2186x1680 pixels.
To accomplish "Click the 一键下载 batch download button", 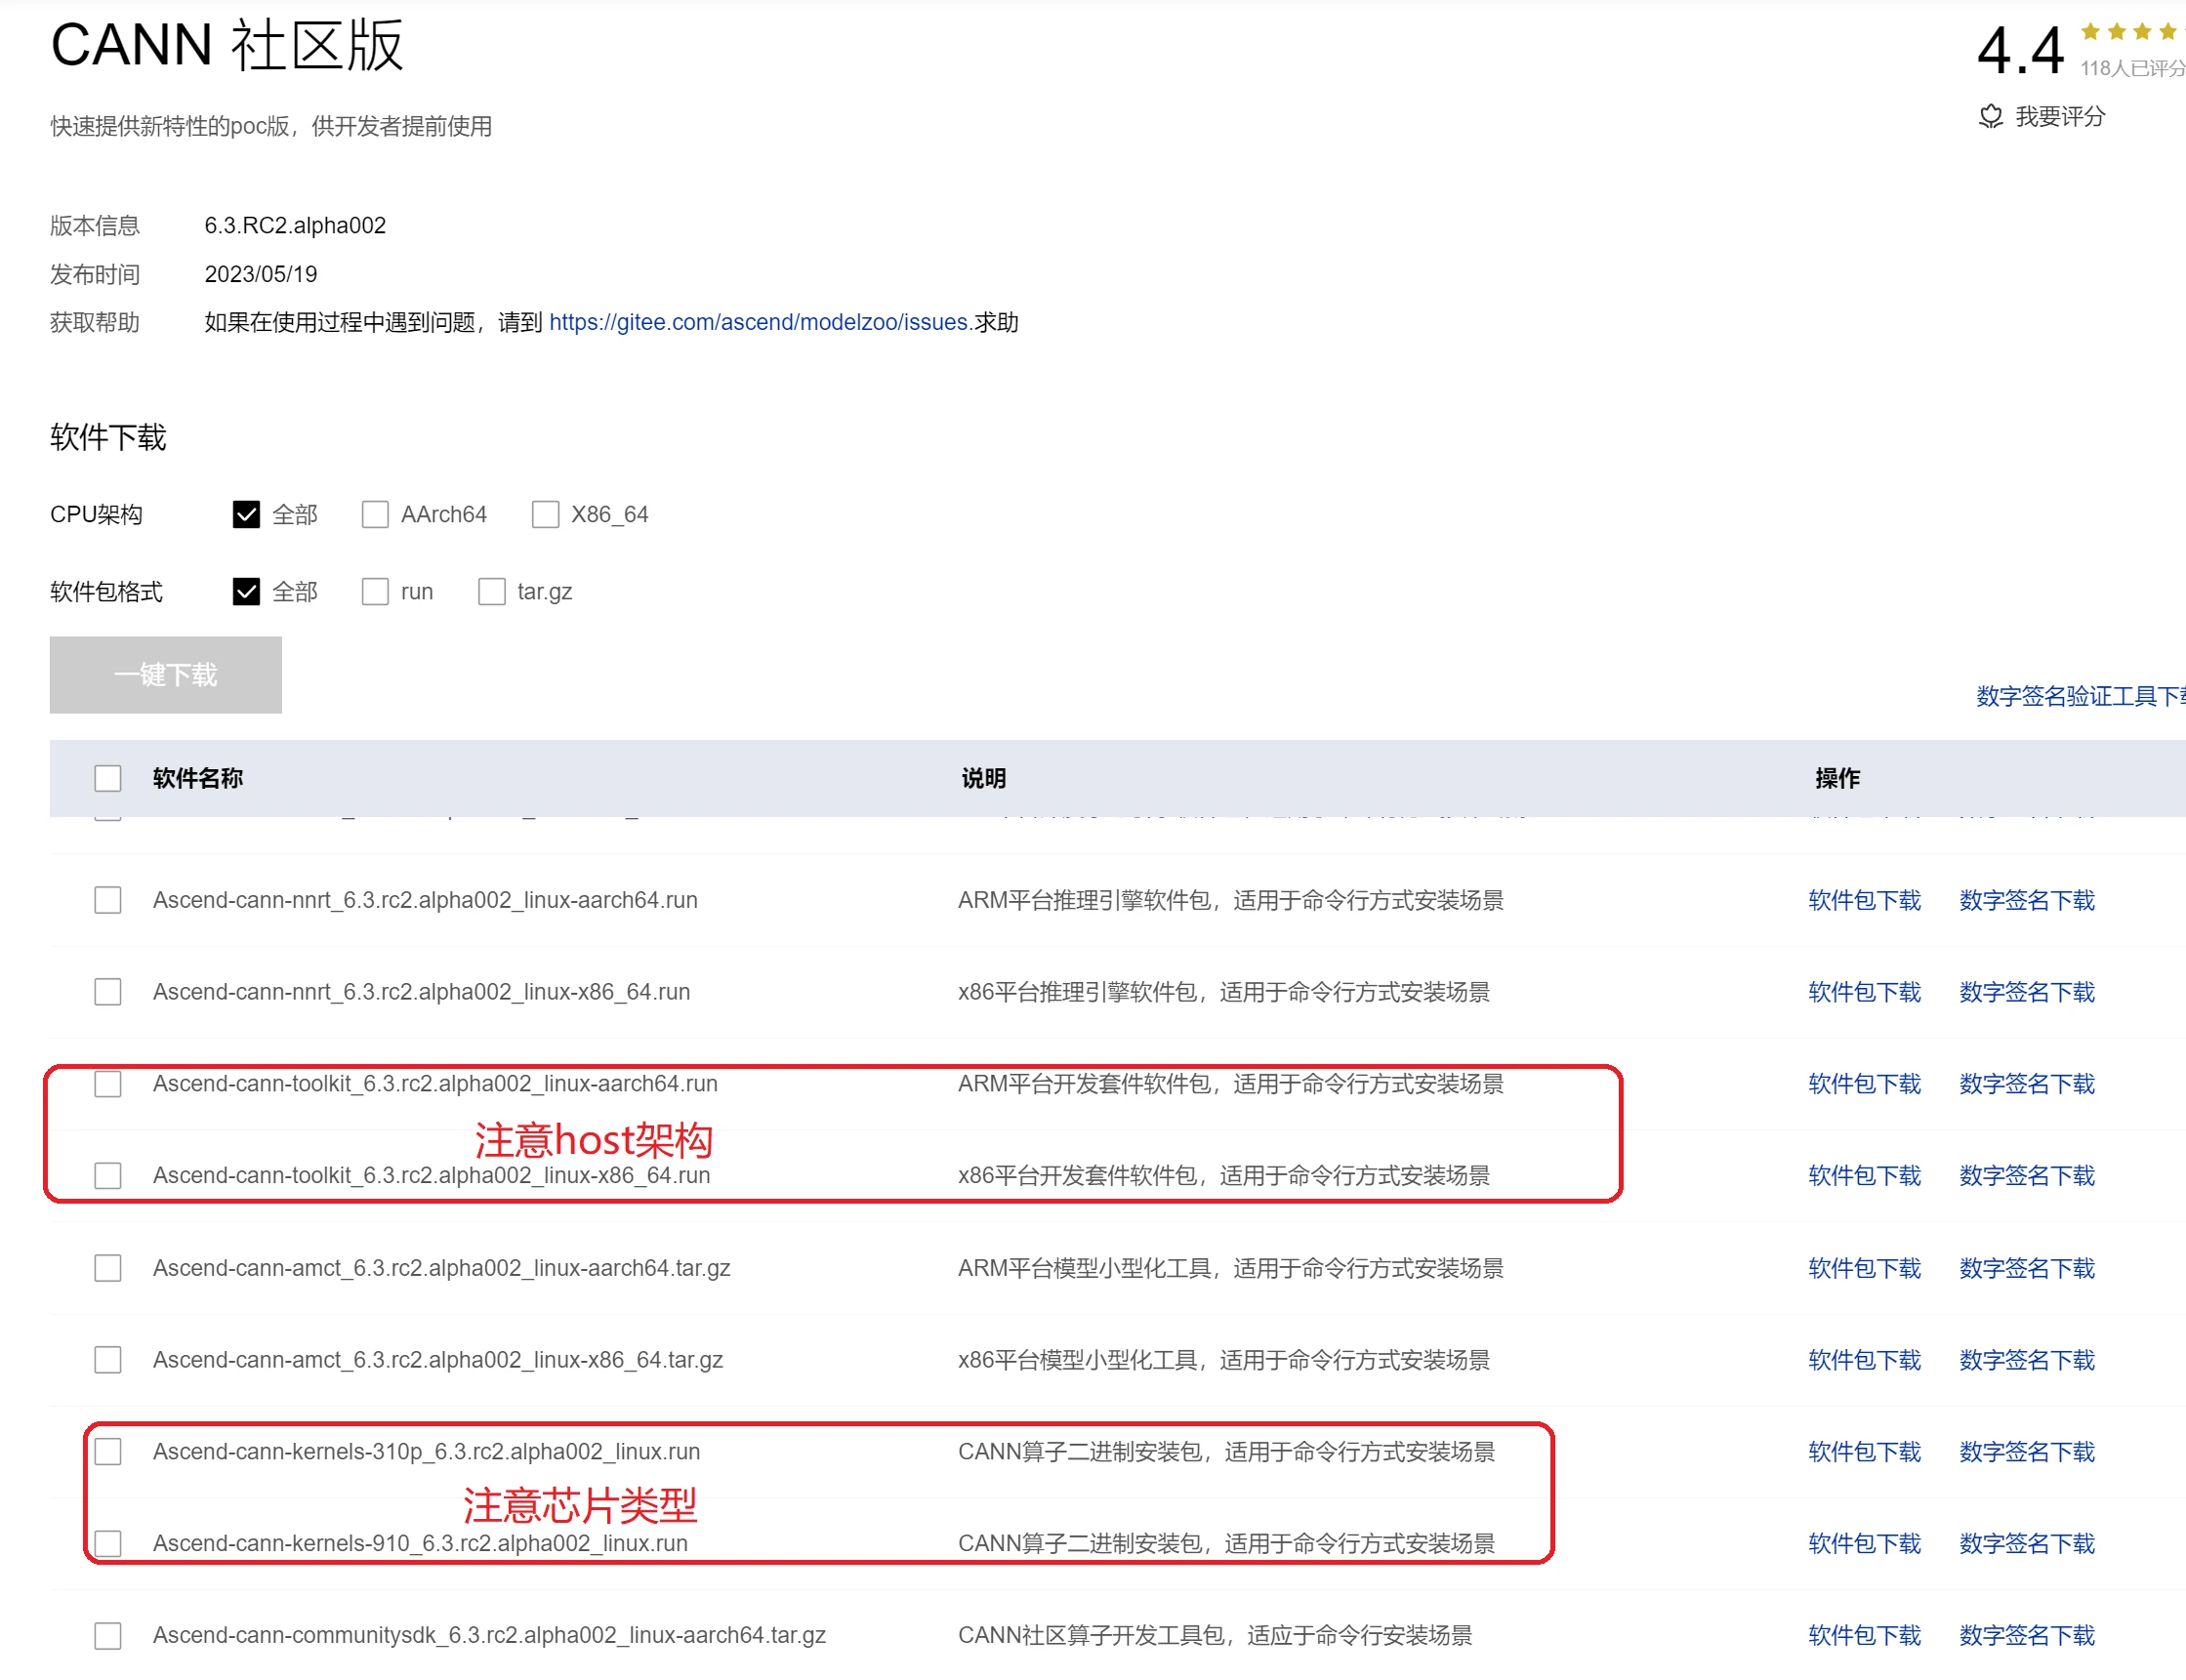I will 165,674.
